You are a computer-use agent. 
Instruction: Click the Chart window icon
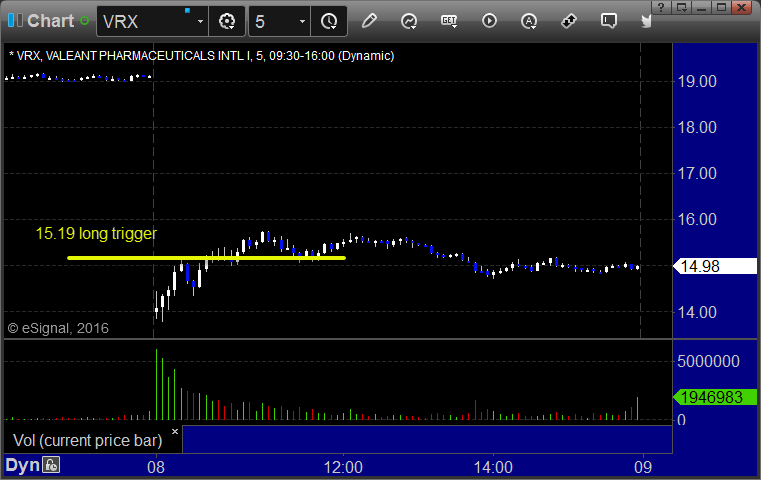coord(15,21)
